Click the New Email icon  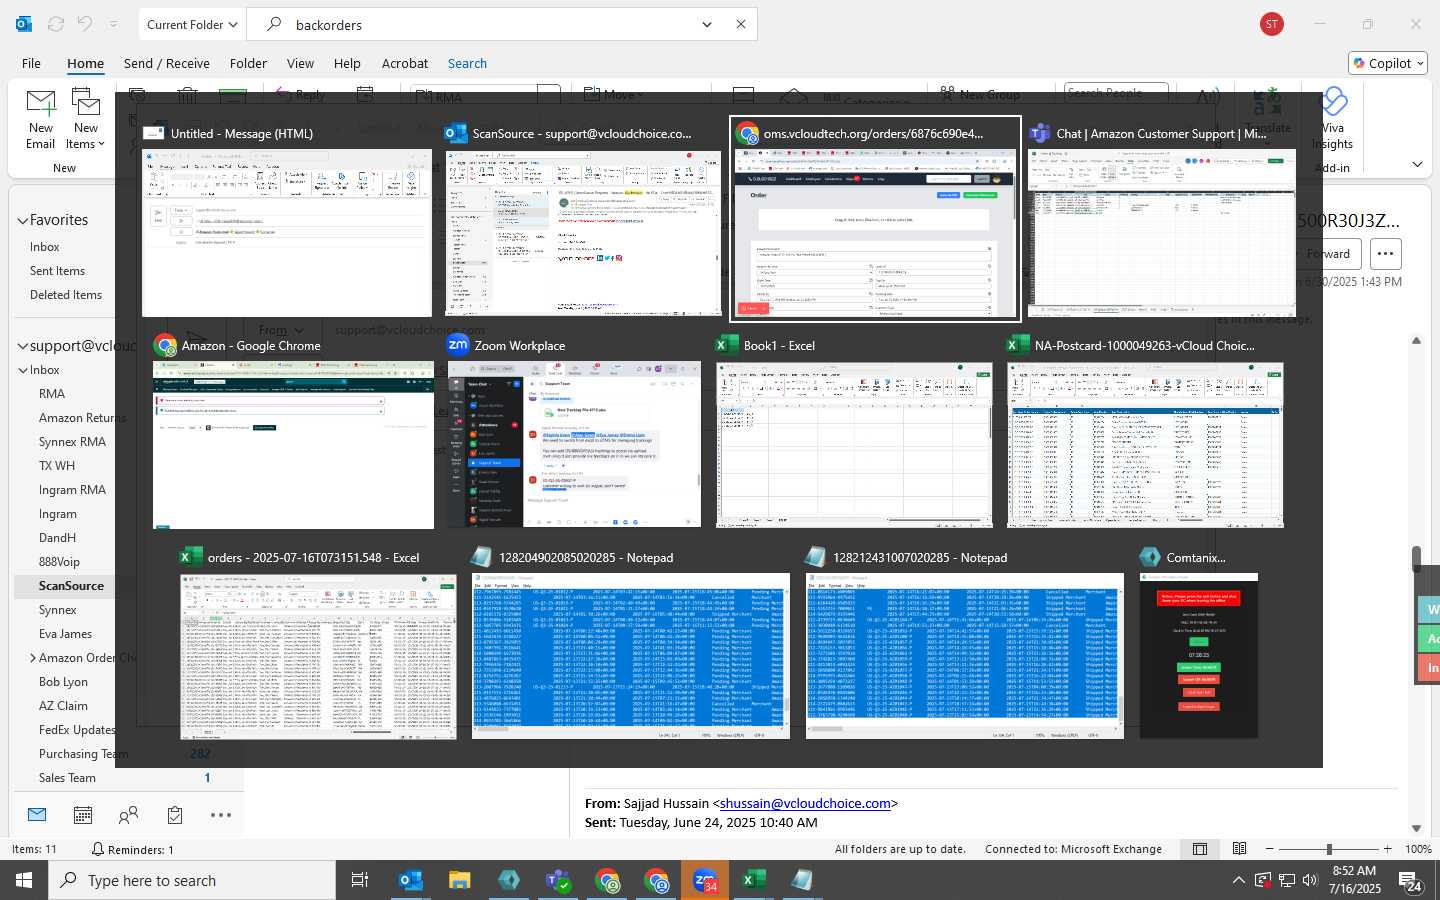click(41, 118)
